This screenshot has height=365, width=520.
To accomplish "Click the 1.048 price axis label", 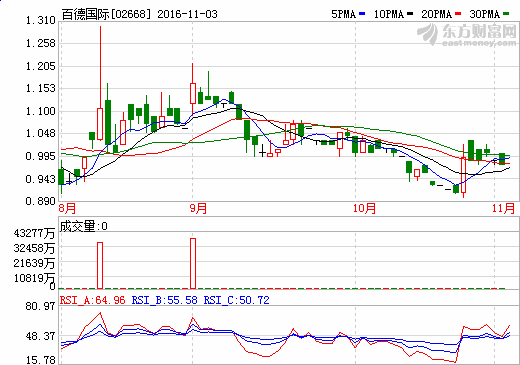I will [x=41, y=133].
